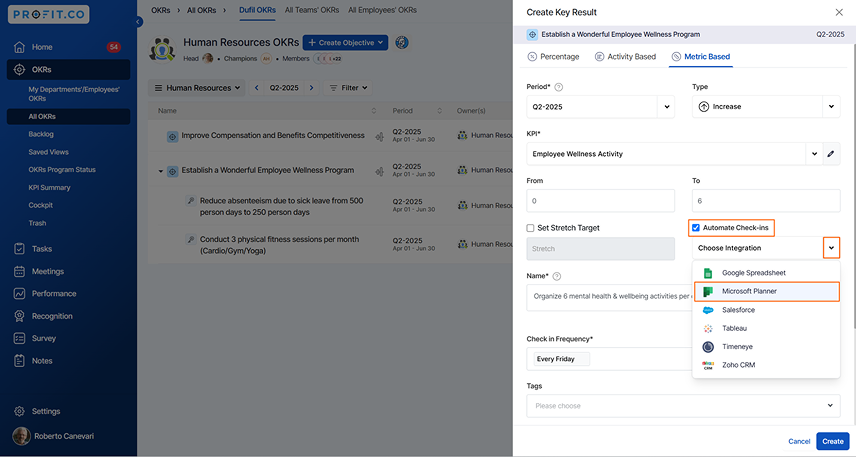Click the Human Resources department avatar icon
This screenshot has width=856, height=457.
[162, 49]
